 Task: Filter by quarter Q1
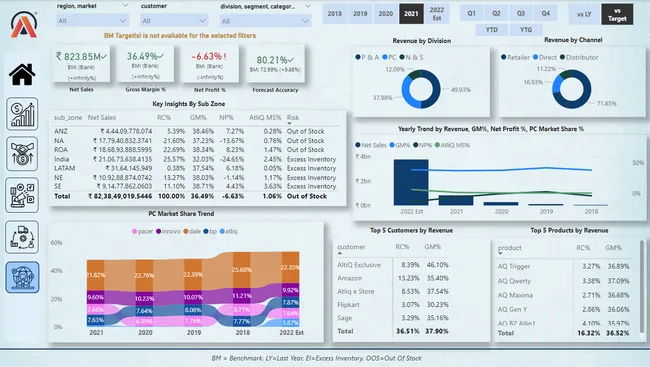point(472,13)
